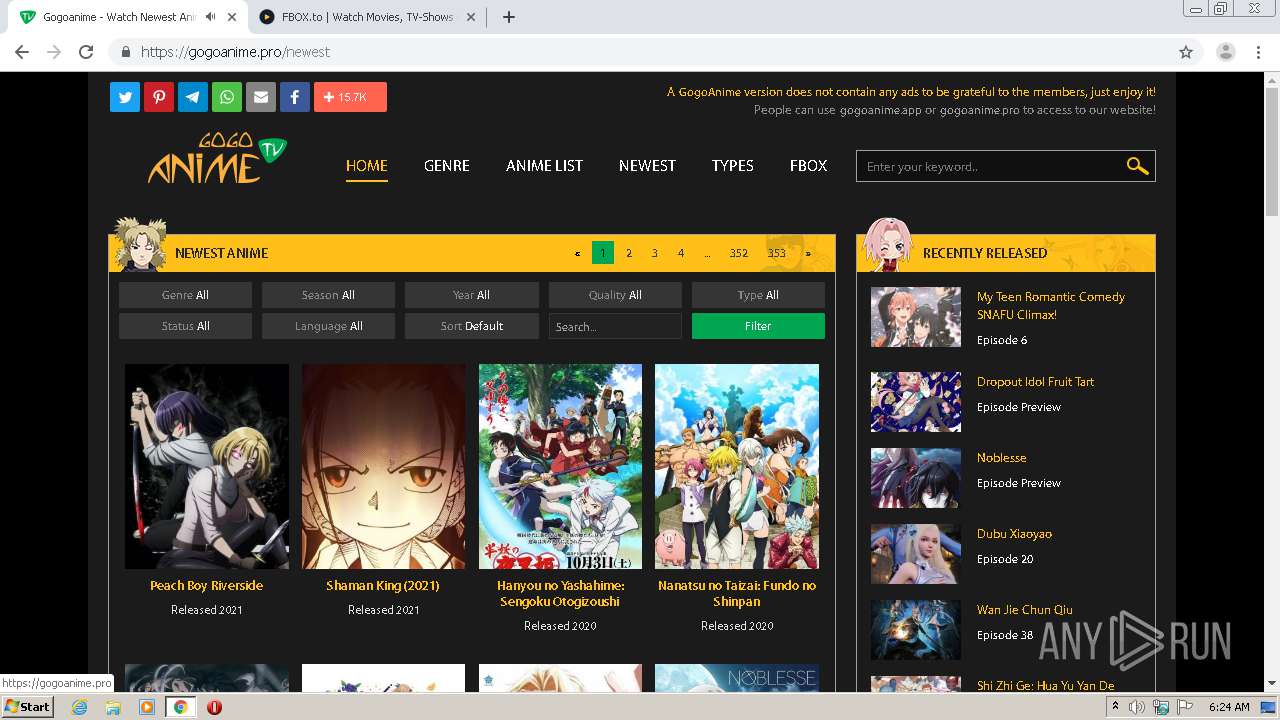1280x720 pixels.
Task: Go back with browser back arrow
Action: click(x=22, y=52)
